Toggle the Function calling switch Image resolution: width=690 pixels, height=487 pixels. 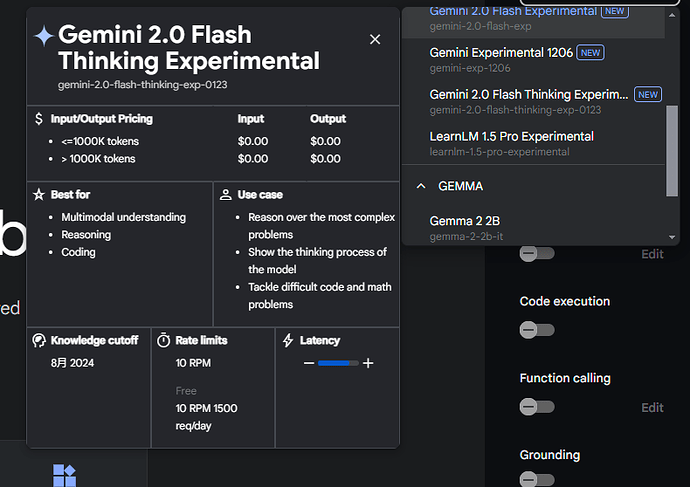point(537,406)
